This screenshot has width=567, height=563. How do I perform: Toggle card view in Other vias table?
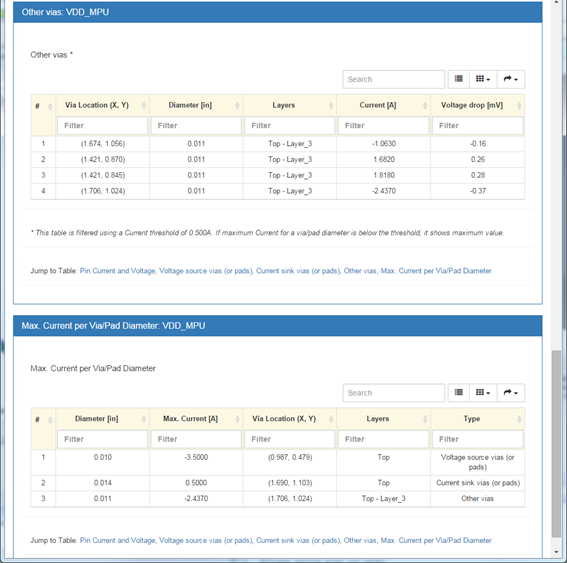click(x=459, y=79)
